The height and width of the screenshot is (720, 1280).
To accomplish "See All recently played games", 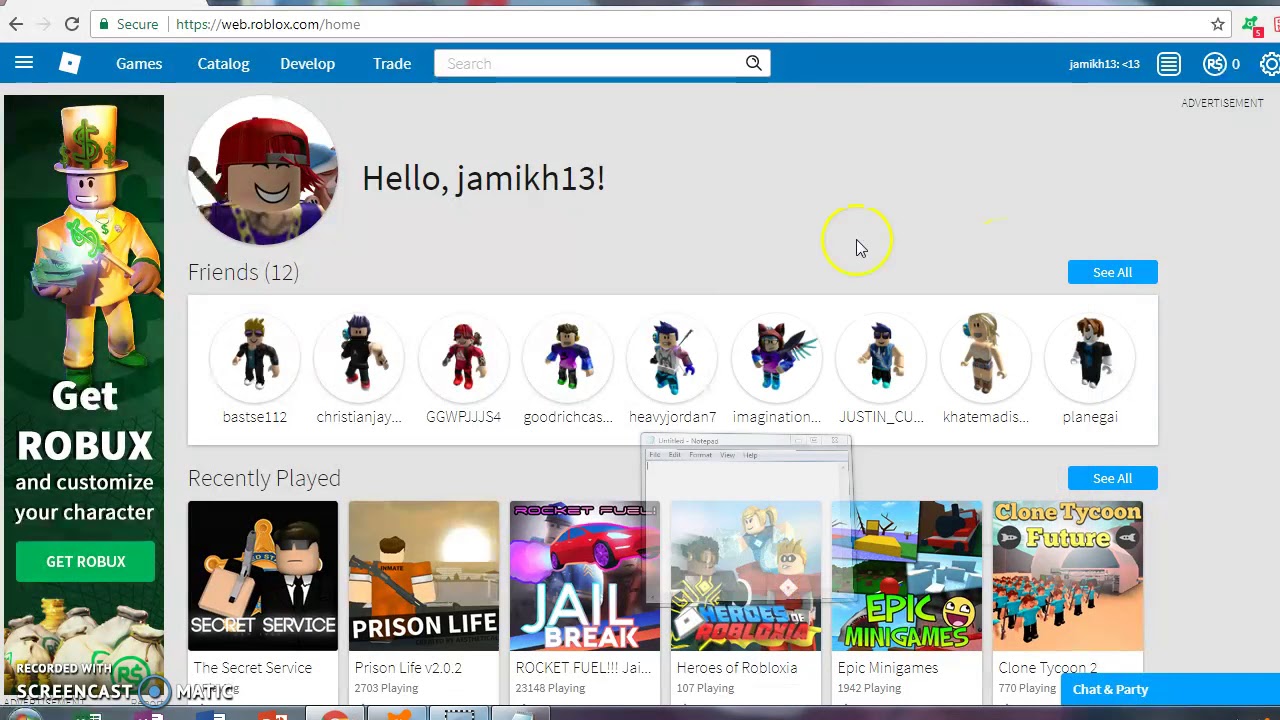I will click(1112, 478).
